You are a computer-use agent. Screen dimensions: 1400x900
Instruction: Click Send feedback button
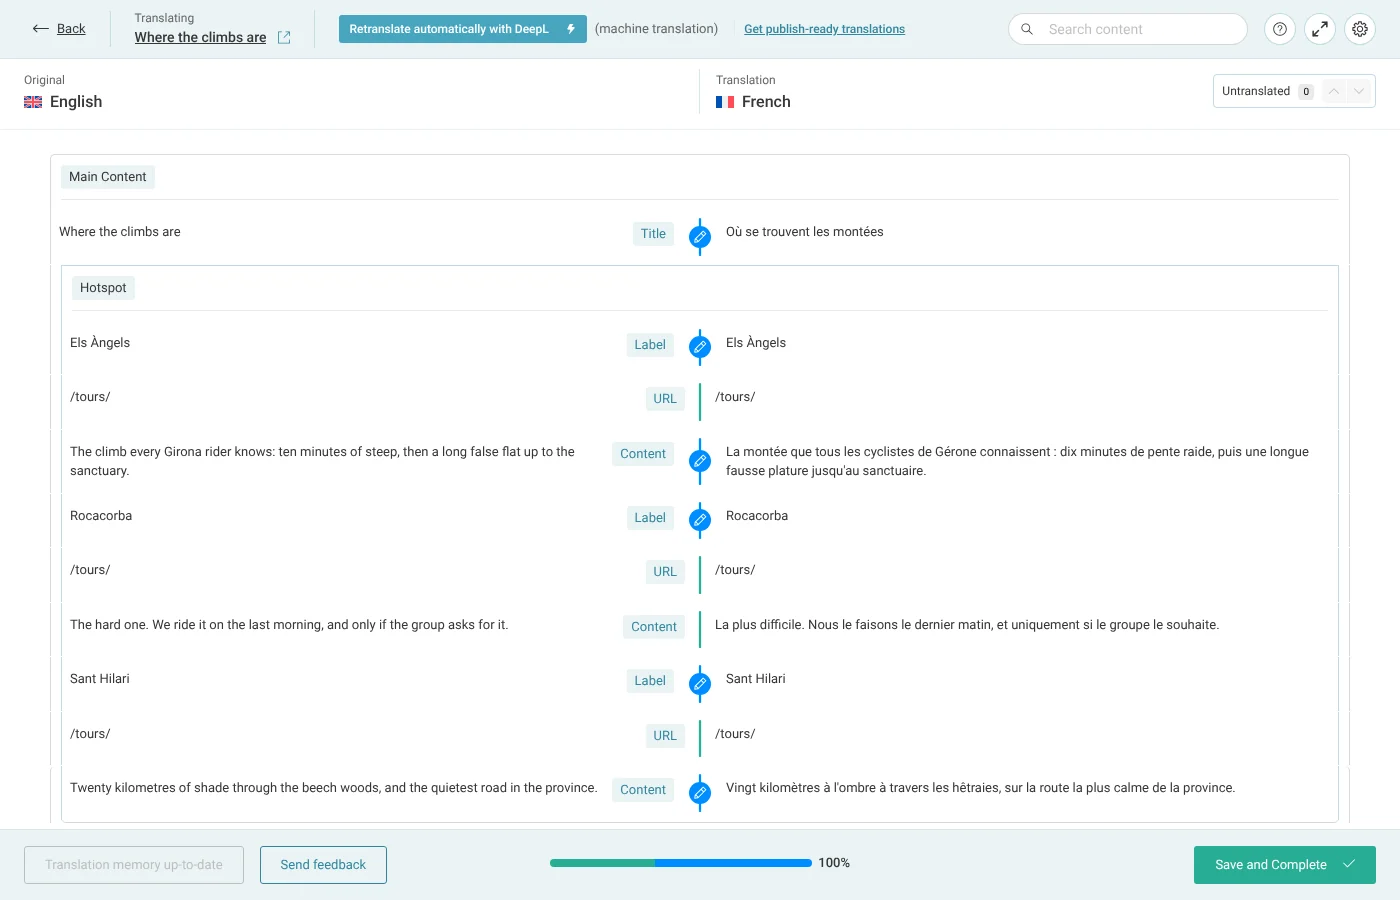pyautogui.click(x=323, y=865)
